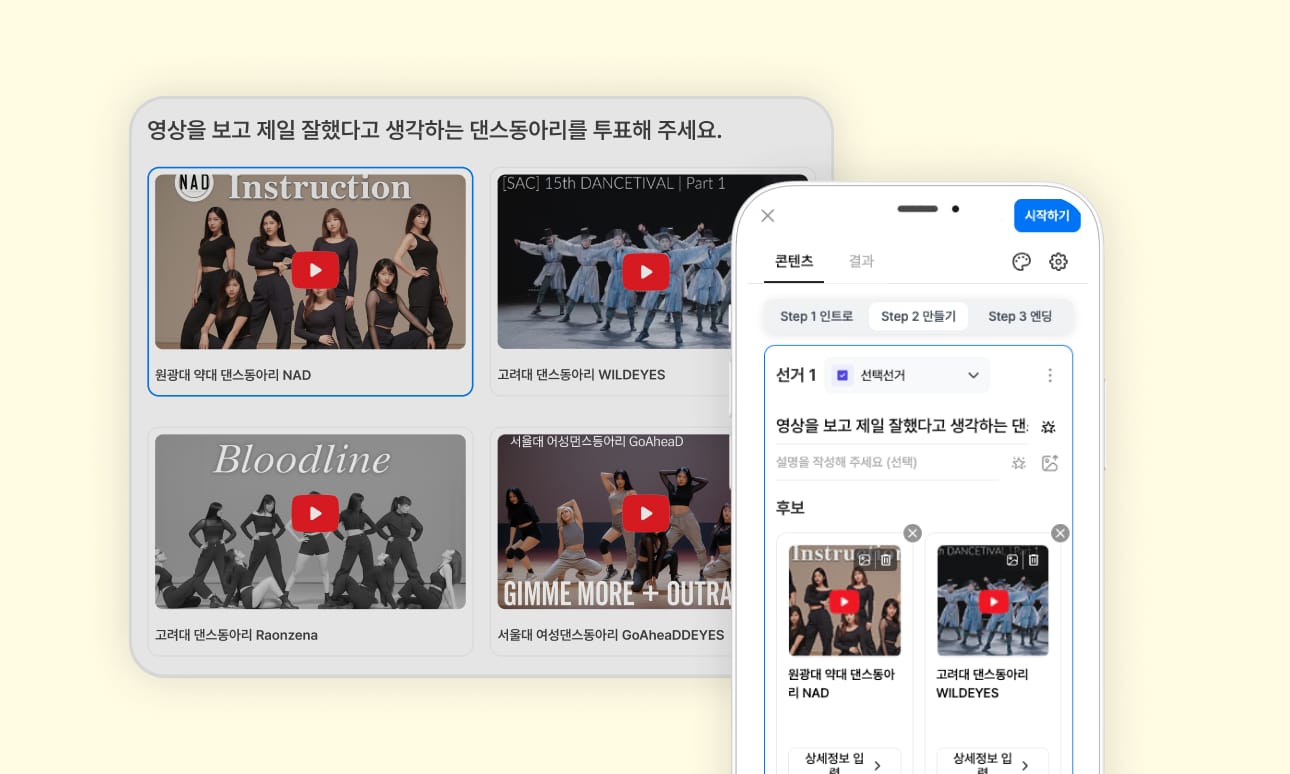Open the three-dot menu for 선거 1

click(x=1049, y=375)
